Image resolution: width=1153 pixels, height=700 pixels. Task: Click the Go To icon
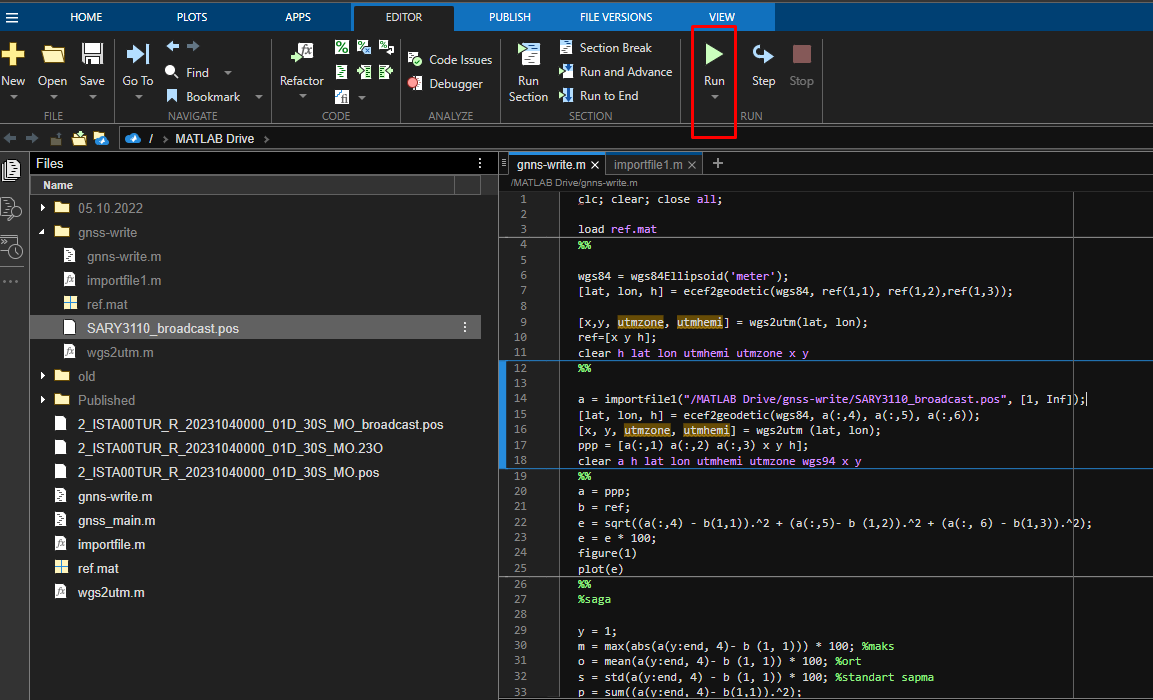138,54
